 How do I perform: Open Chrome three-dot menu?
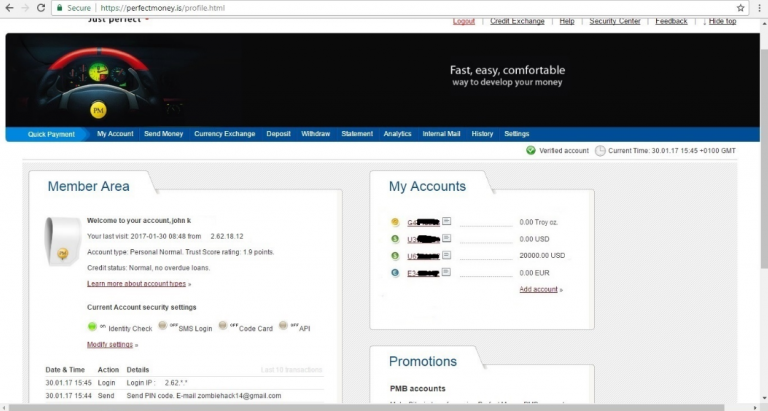pyautogui.click(x=759, y=8)
